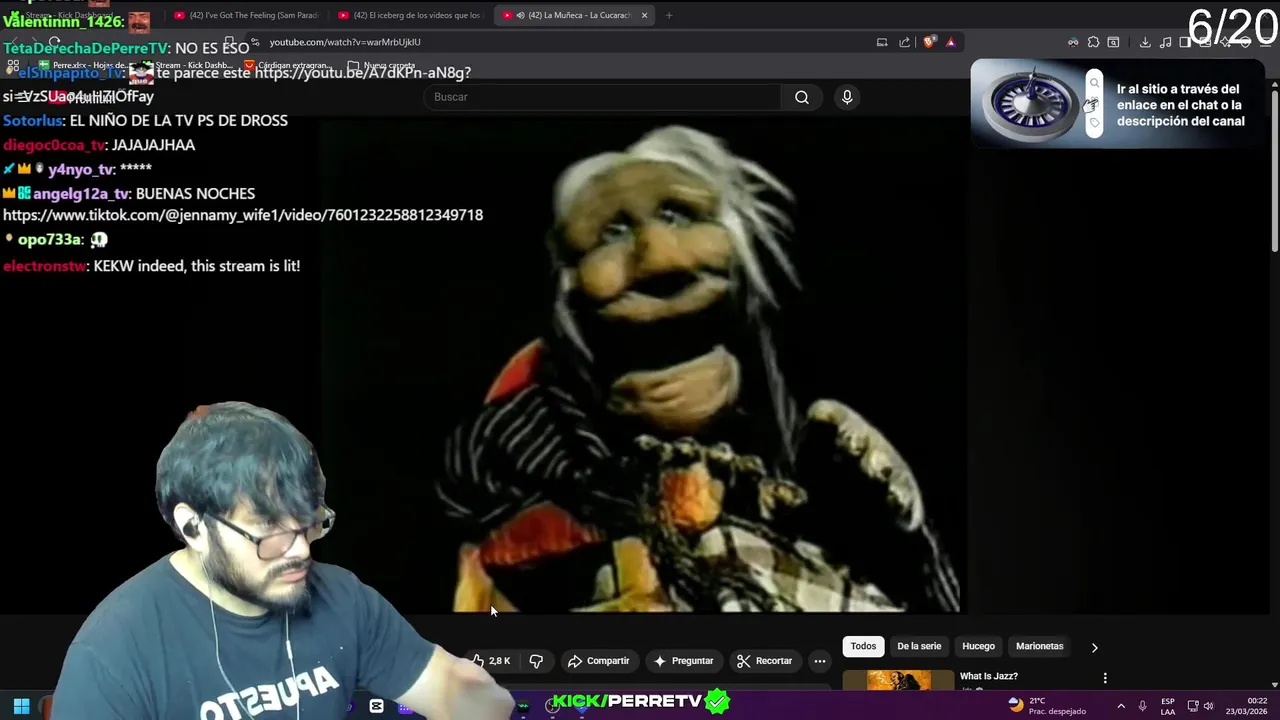Select the Hucego filter chip

978,646
